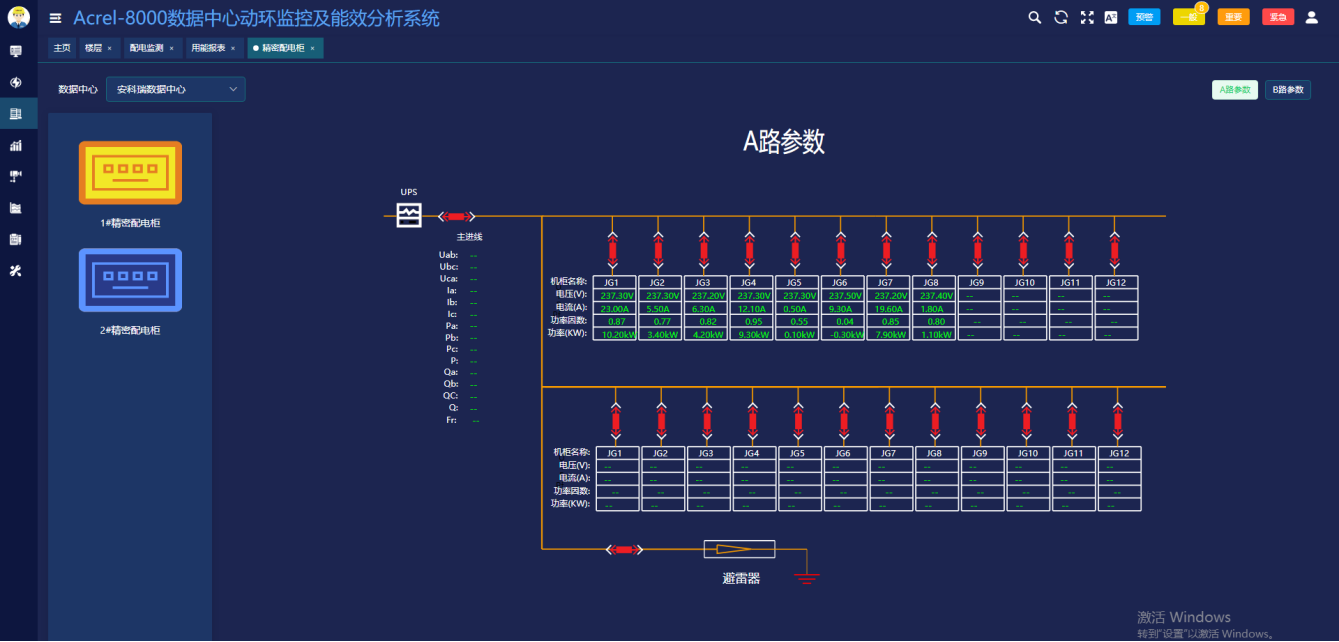
Task: Click the 2#精密配电柜 label
Action: [x=130, y=330]
